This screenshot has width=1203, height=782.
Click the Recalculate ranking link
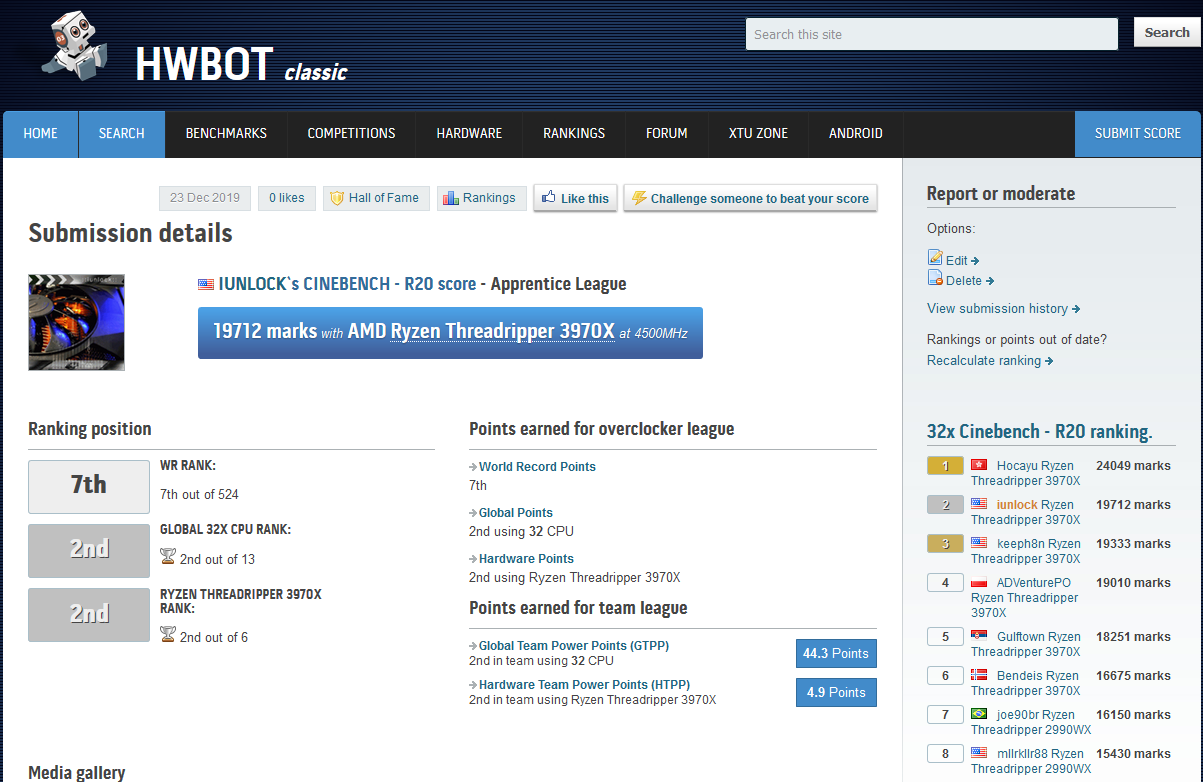(x=984, y=360)
